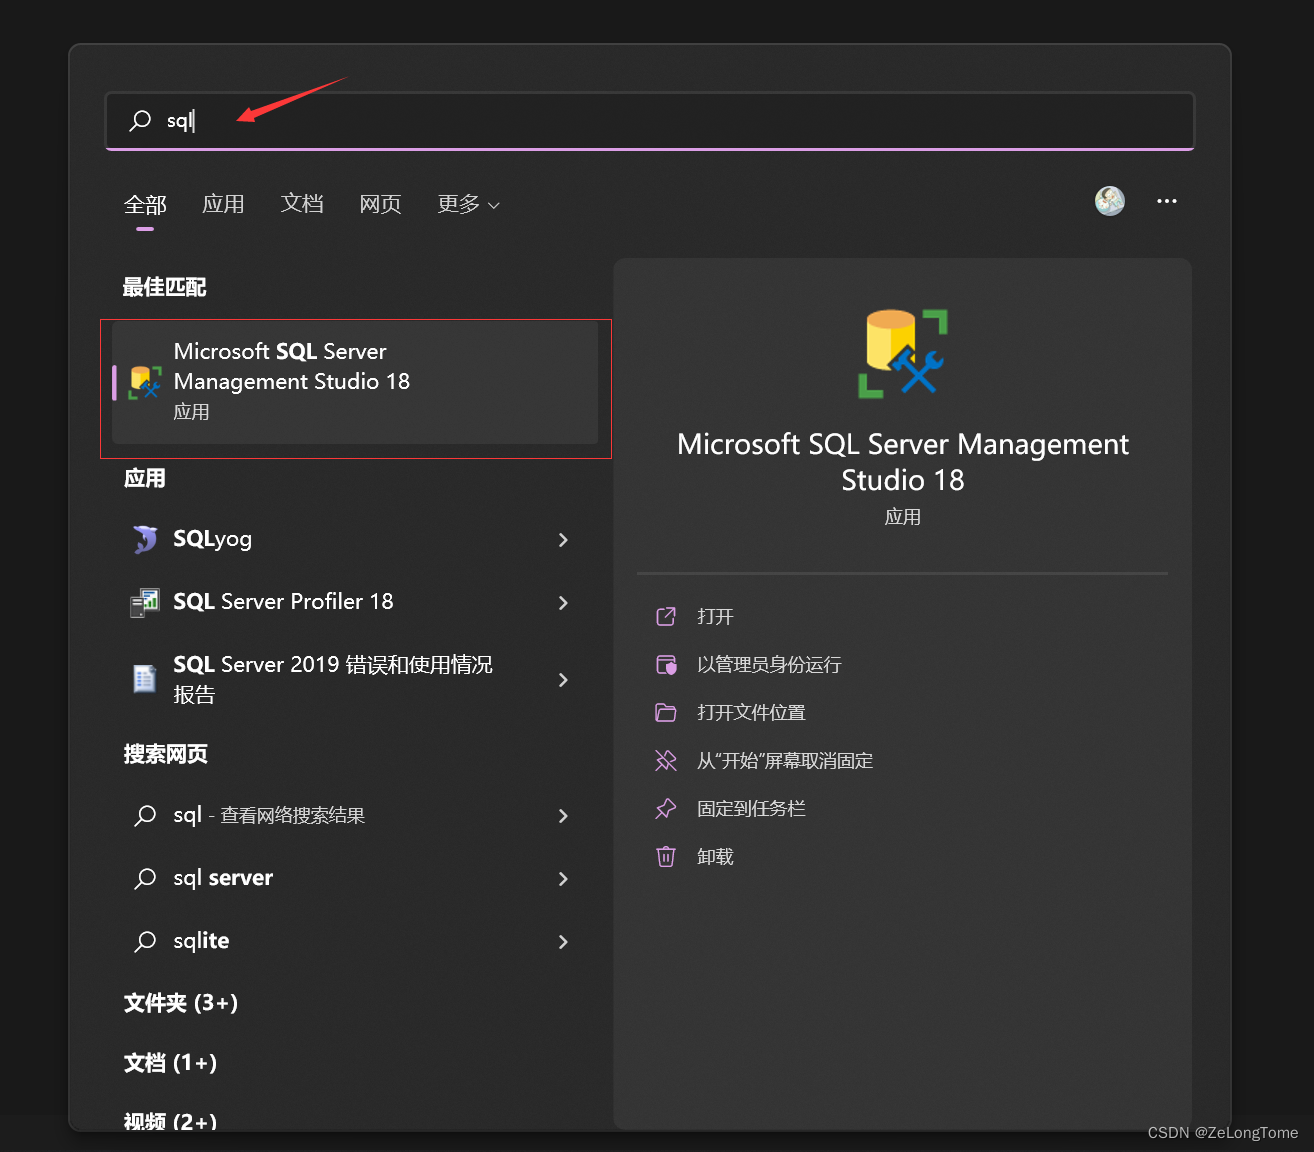Expand the SQLyog result arrow
1314x1152 pixels.
(x=563, y=540)
